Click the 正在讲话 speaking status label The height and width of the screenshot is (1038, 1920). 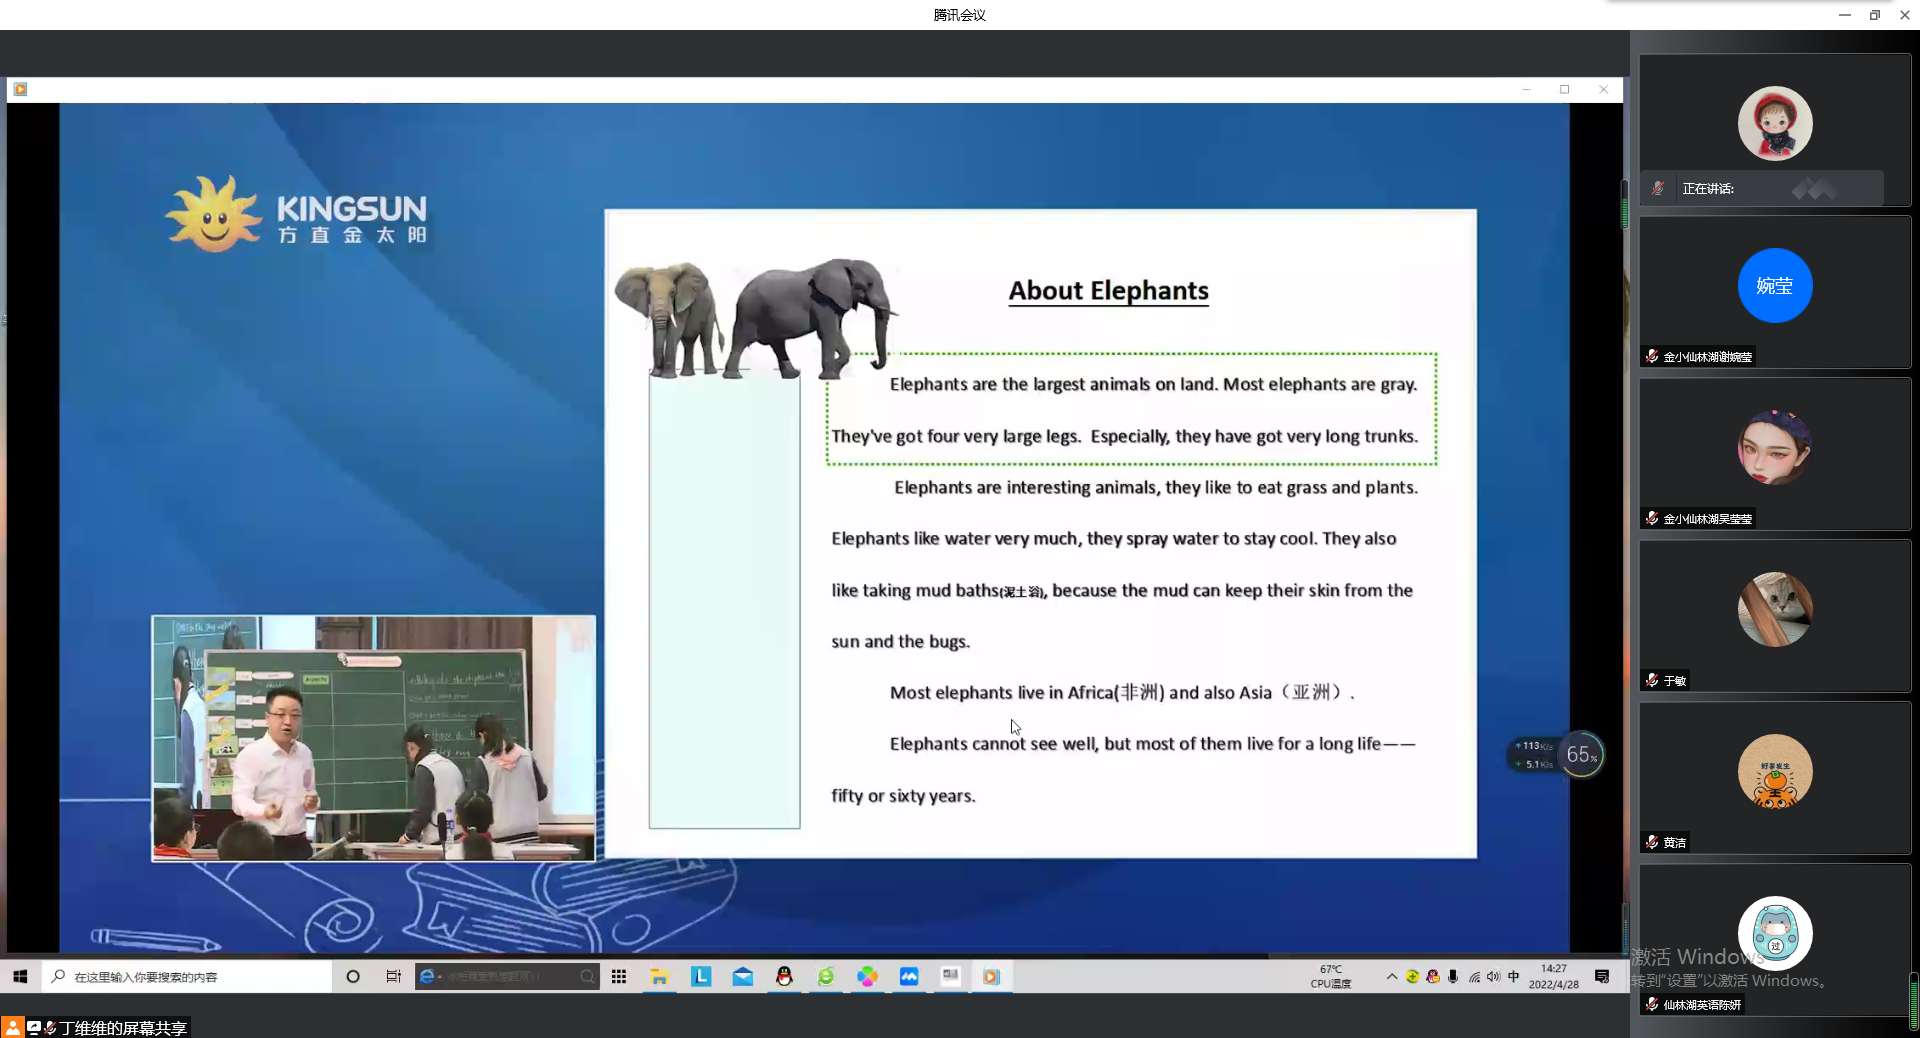[1708, 188]
